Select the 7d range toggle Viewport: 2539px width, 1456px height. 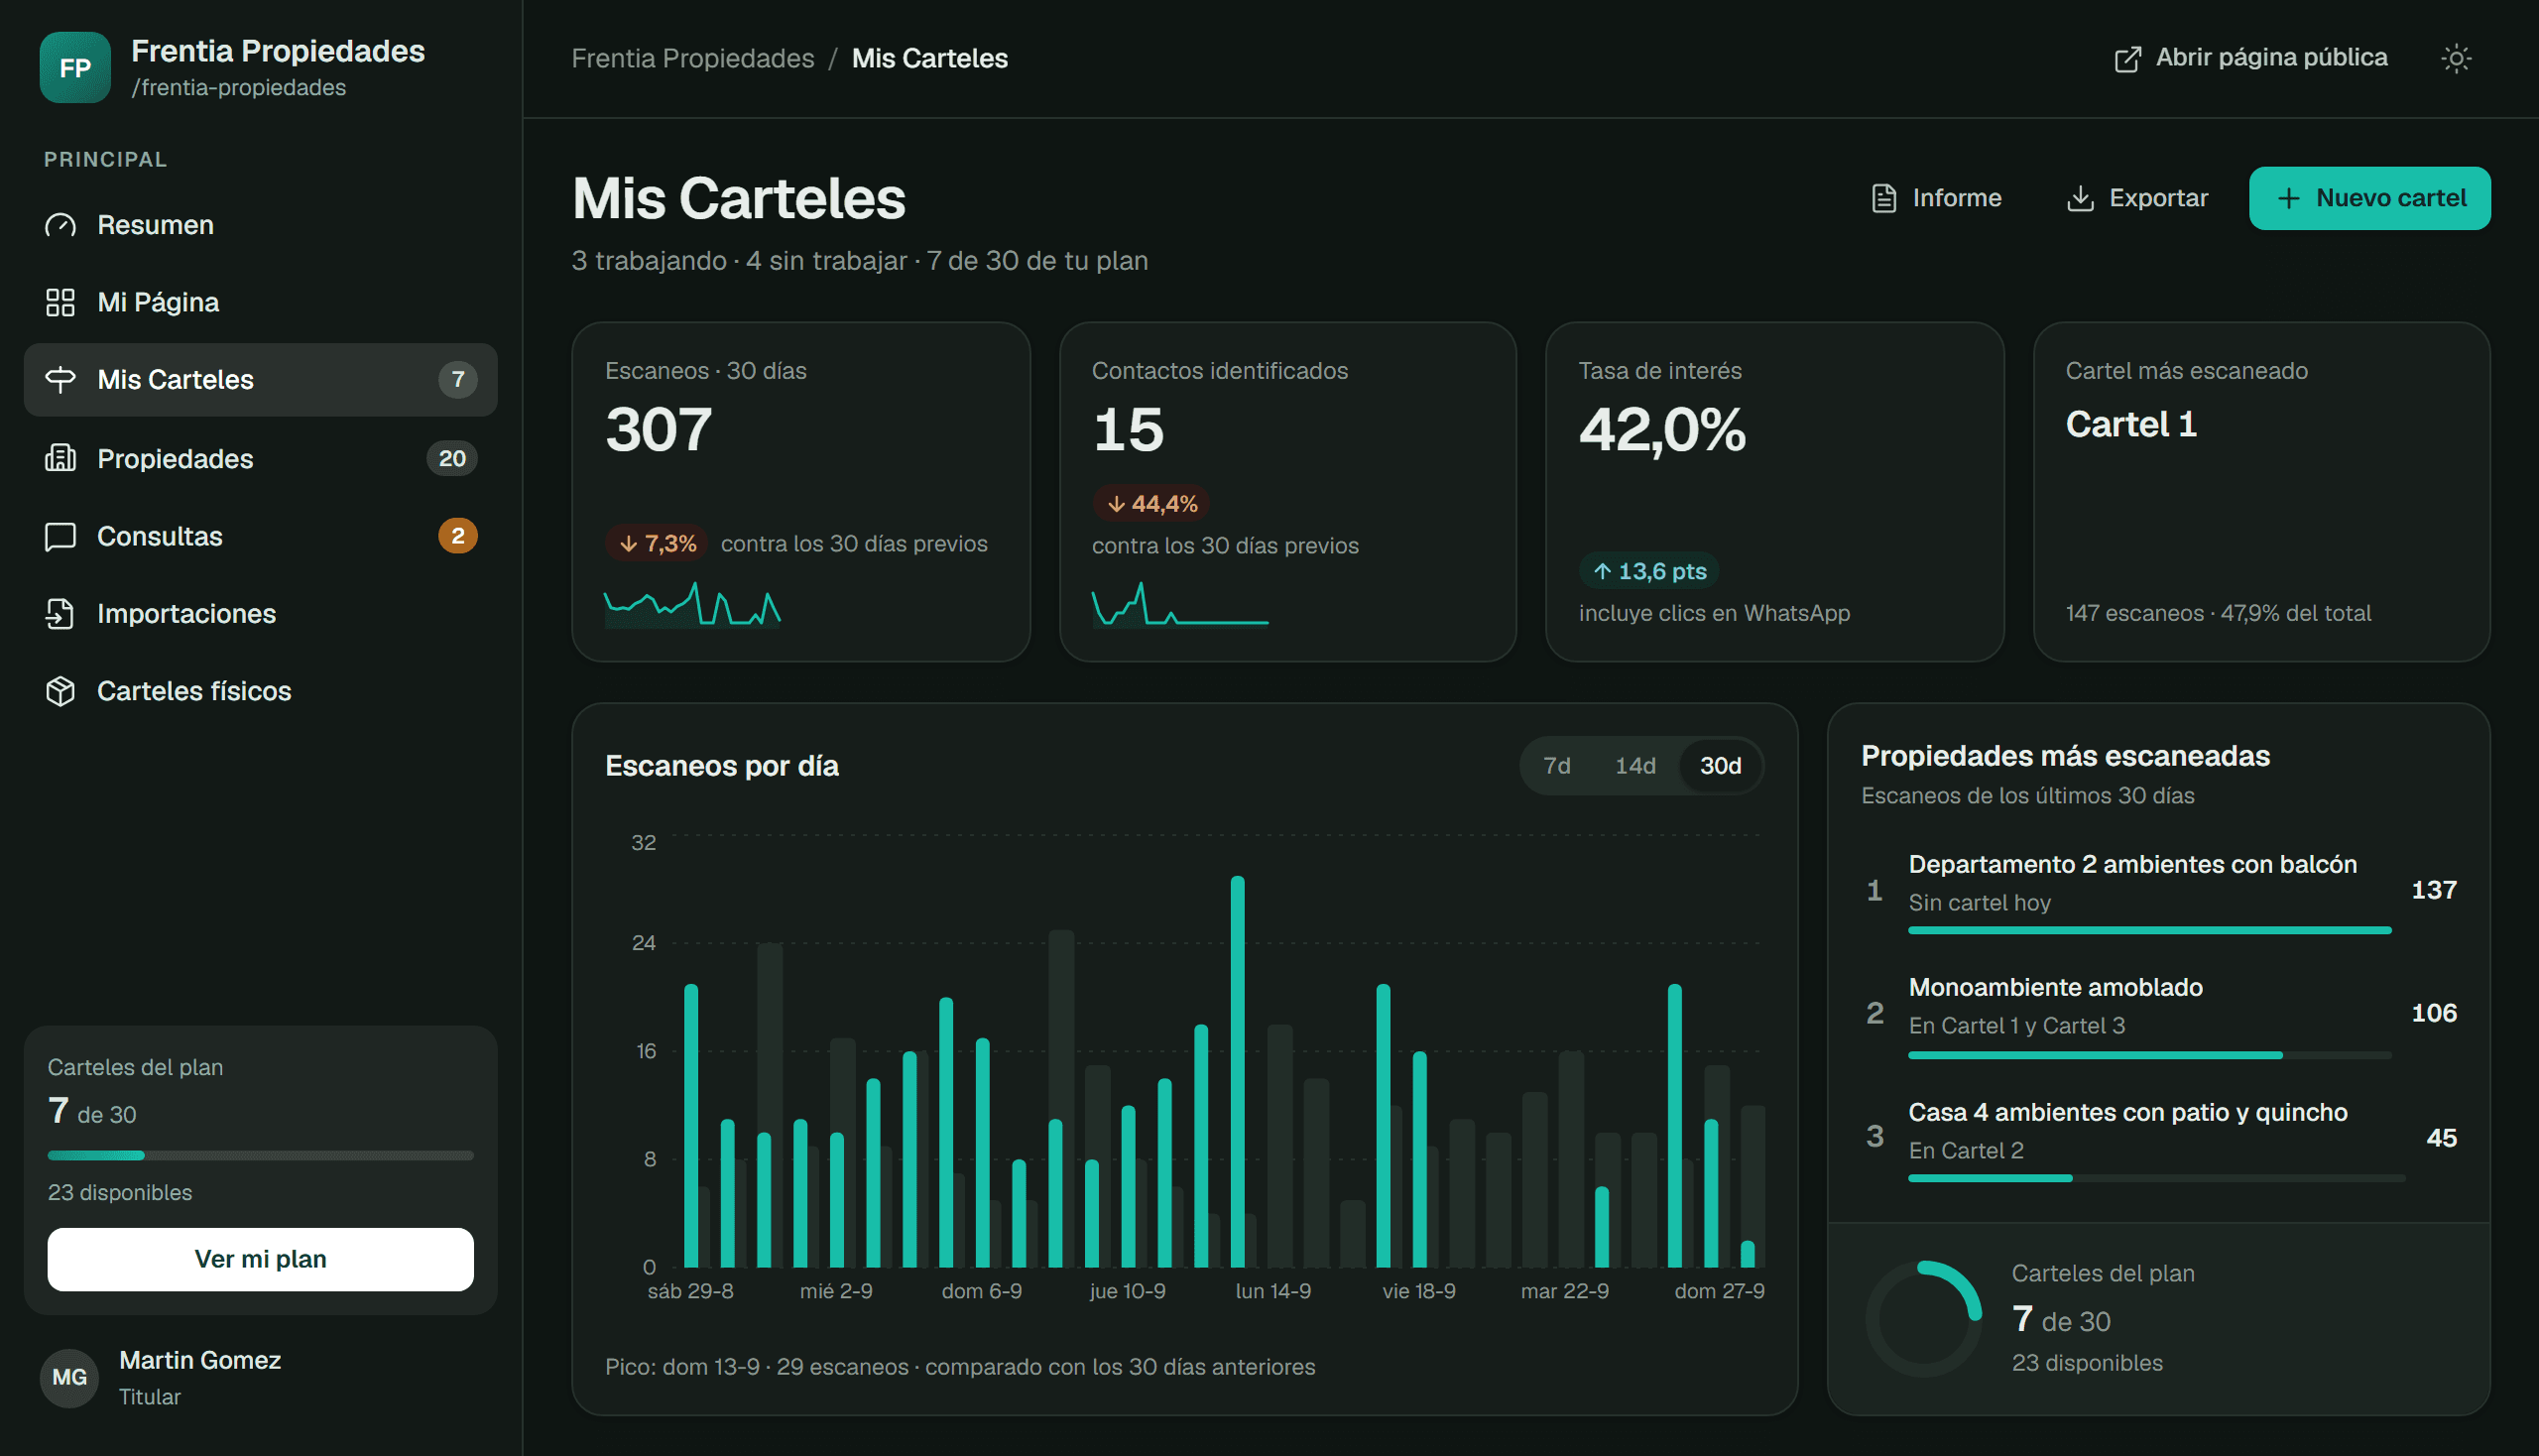click(1556, 766)
